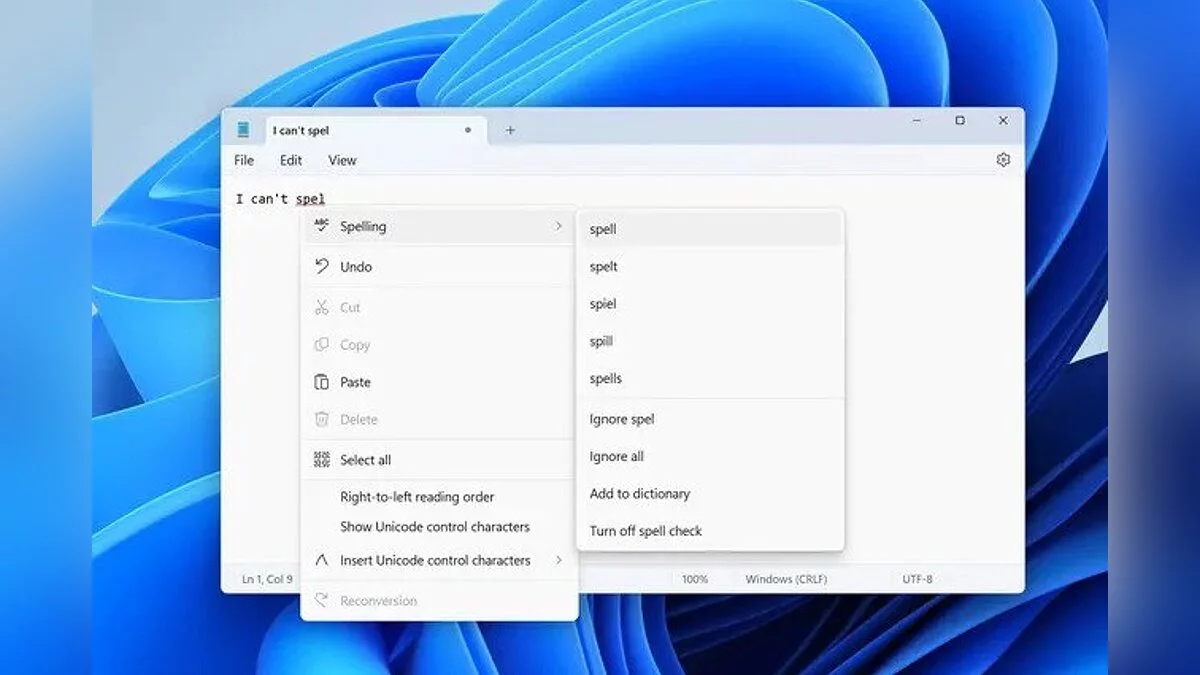
Task: Click the 100% zoom level in status bar
Action: tap(695, 579)
